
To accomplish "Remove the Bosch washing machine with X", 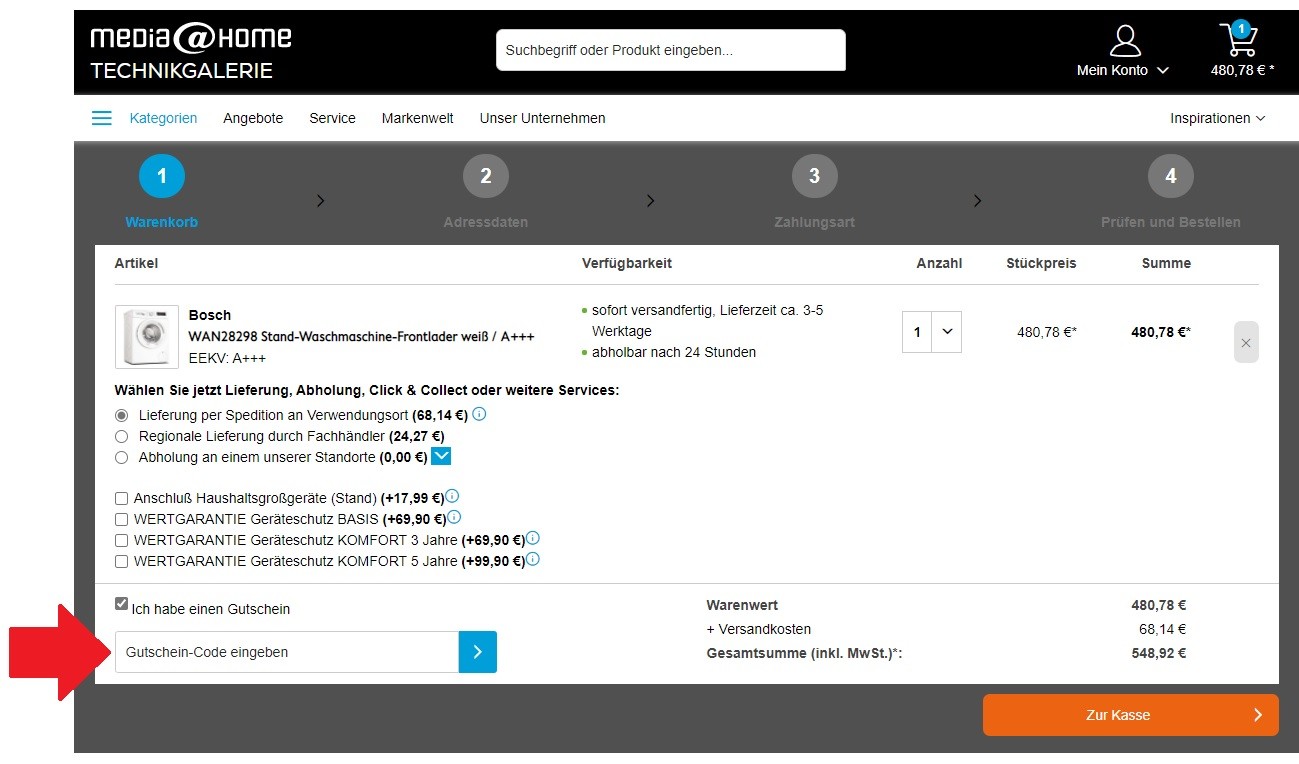I will click(1246, 342).
